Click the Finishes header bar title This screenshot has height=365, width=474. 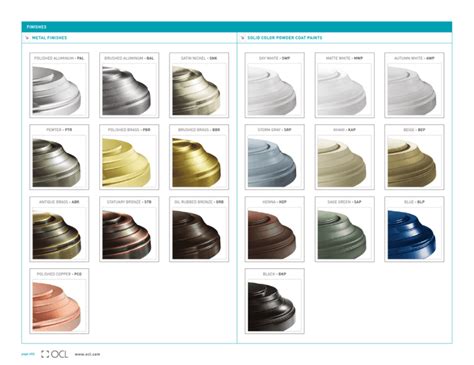(37, 27)
